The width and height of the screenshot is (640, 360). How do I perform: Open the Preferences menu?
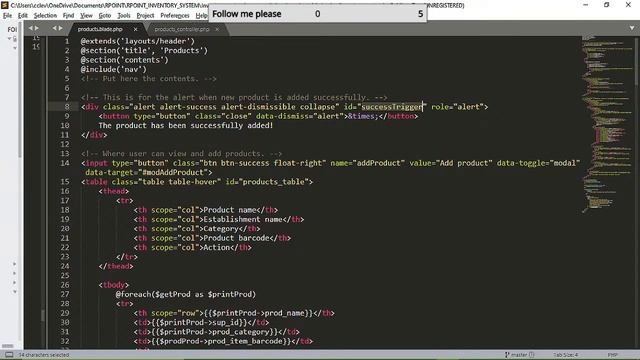[x=175, y=16]
